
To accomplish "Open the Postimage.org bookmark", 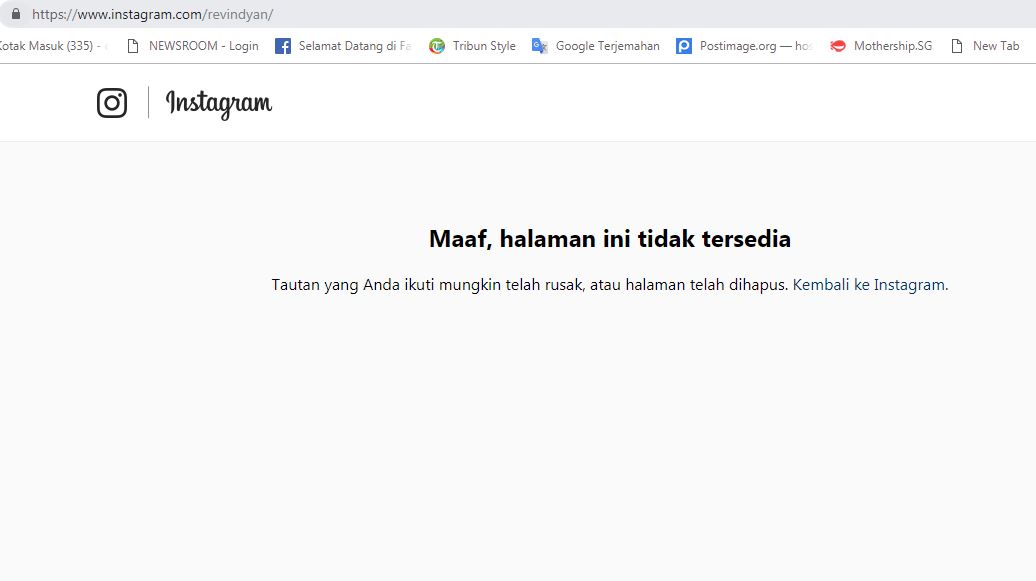I will click(x=744, y=46).
